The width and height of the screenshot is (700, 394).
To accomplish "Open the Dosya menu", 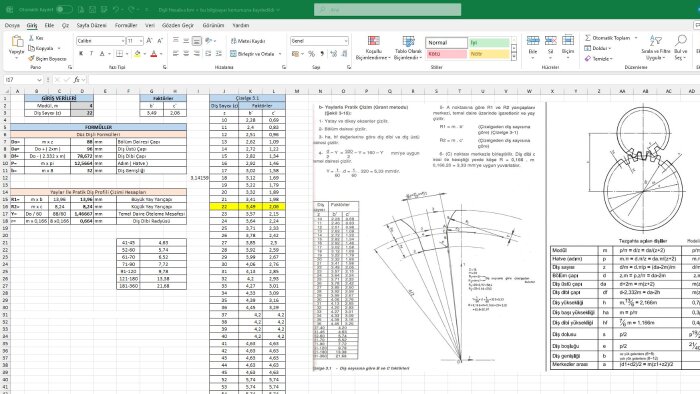I will (x=12, y=25).
